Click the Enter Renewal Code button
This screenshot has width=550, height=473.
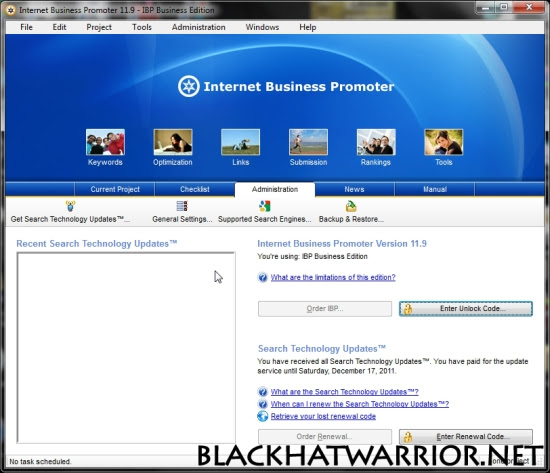pos(466,437)
